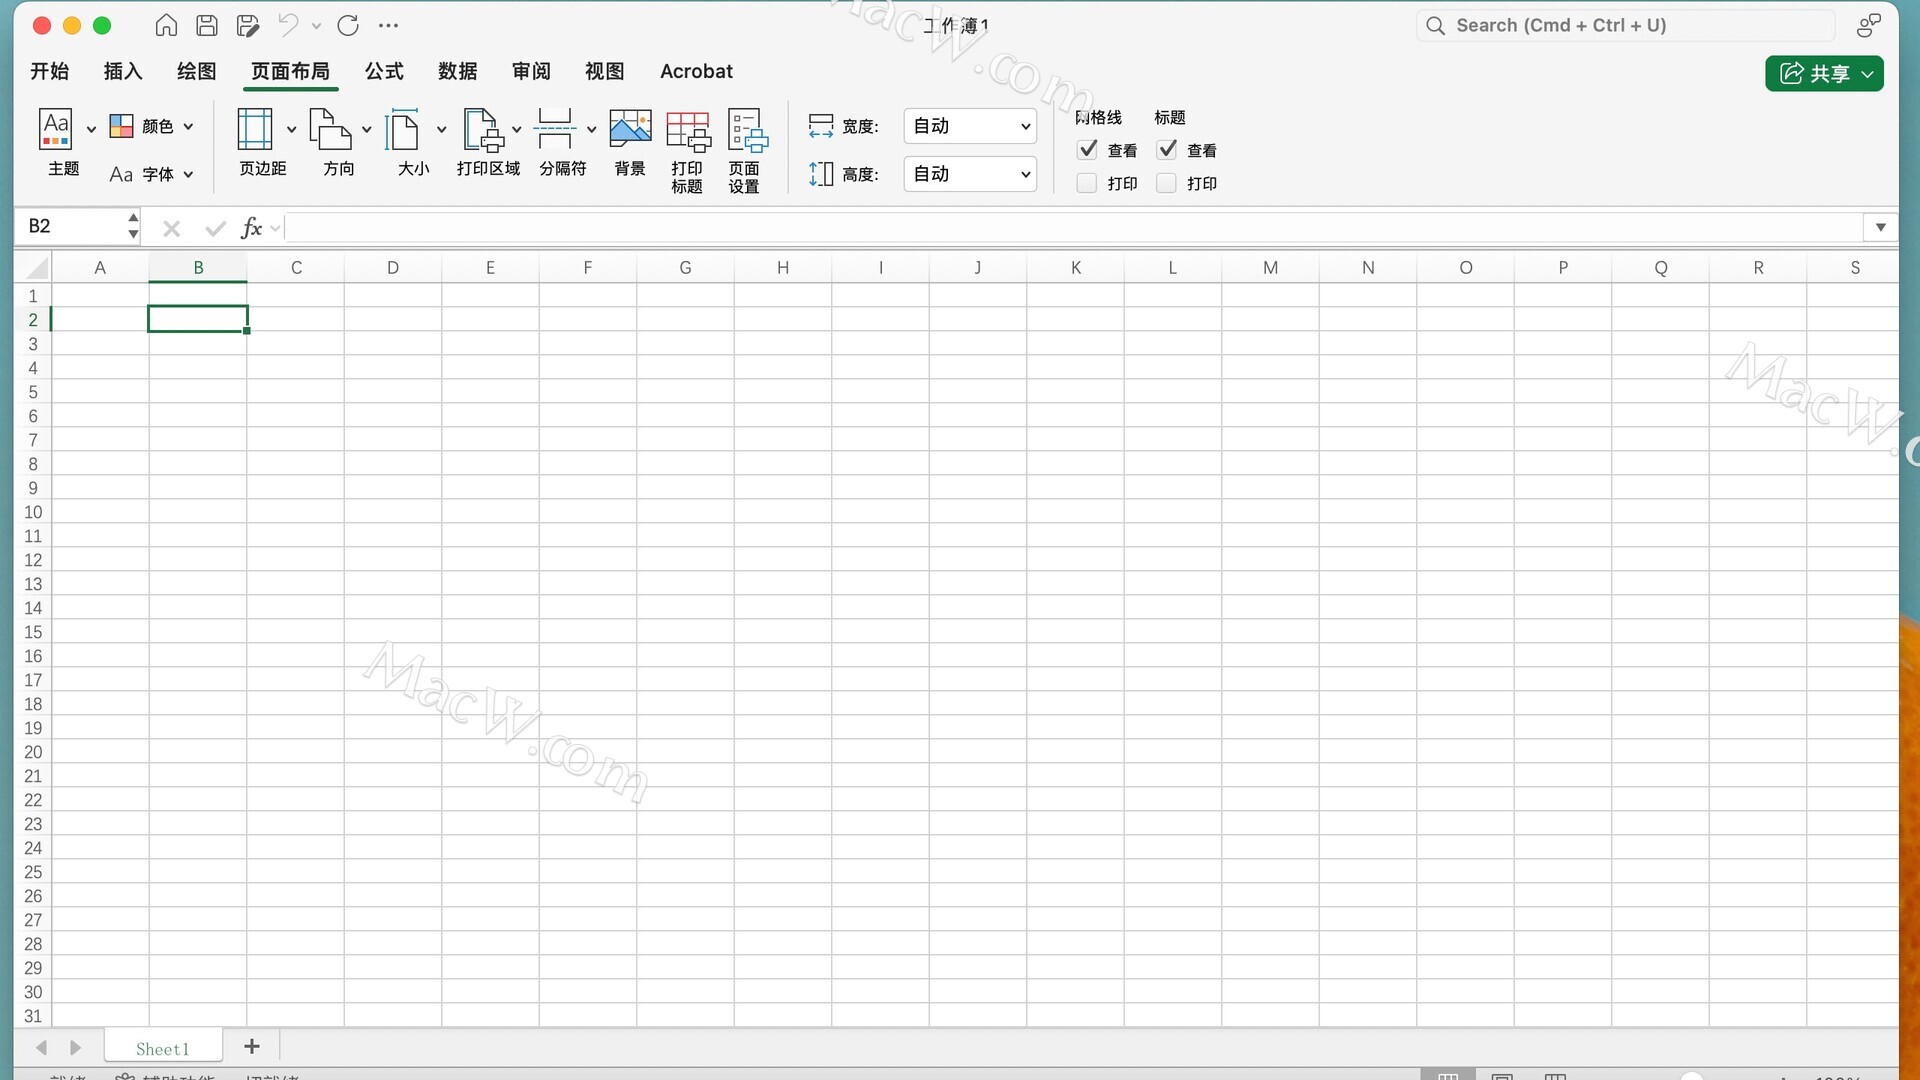Screen dimensions: 1920x1080
Task: Open Height (高度) auto combo box
Action: tap(970, 174)
